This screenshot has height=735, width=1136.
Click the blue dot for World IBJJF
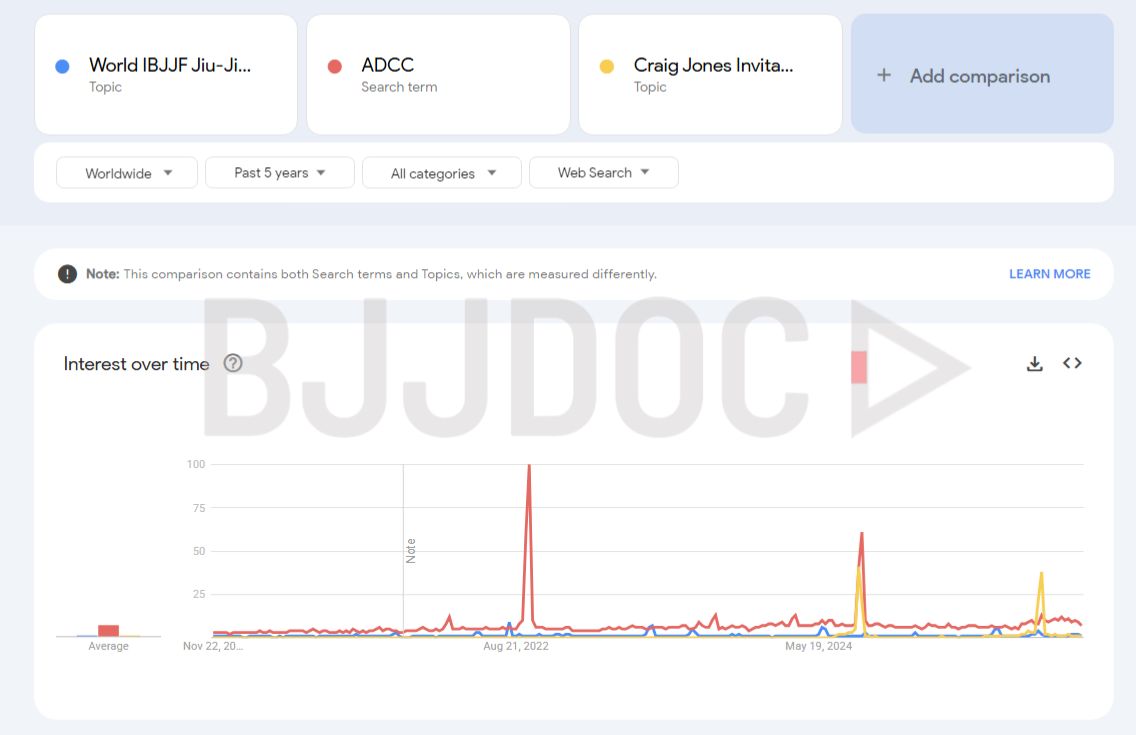pyautogui.click(x=62, y=67)
